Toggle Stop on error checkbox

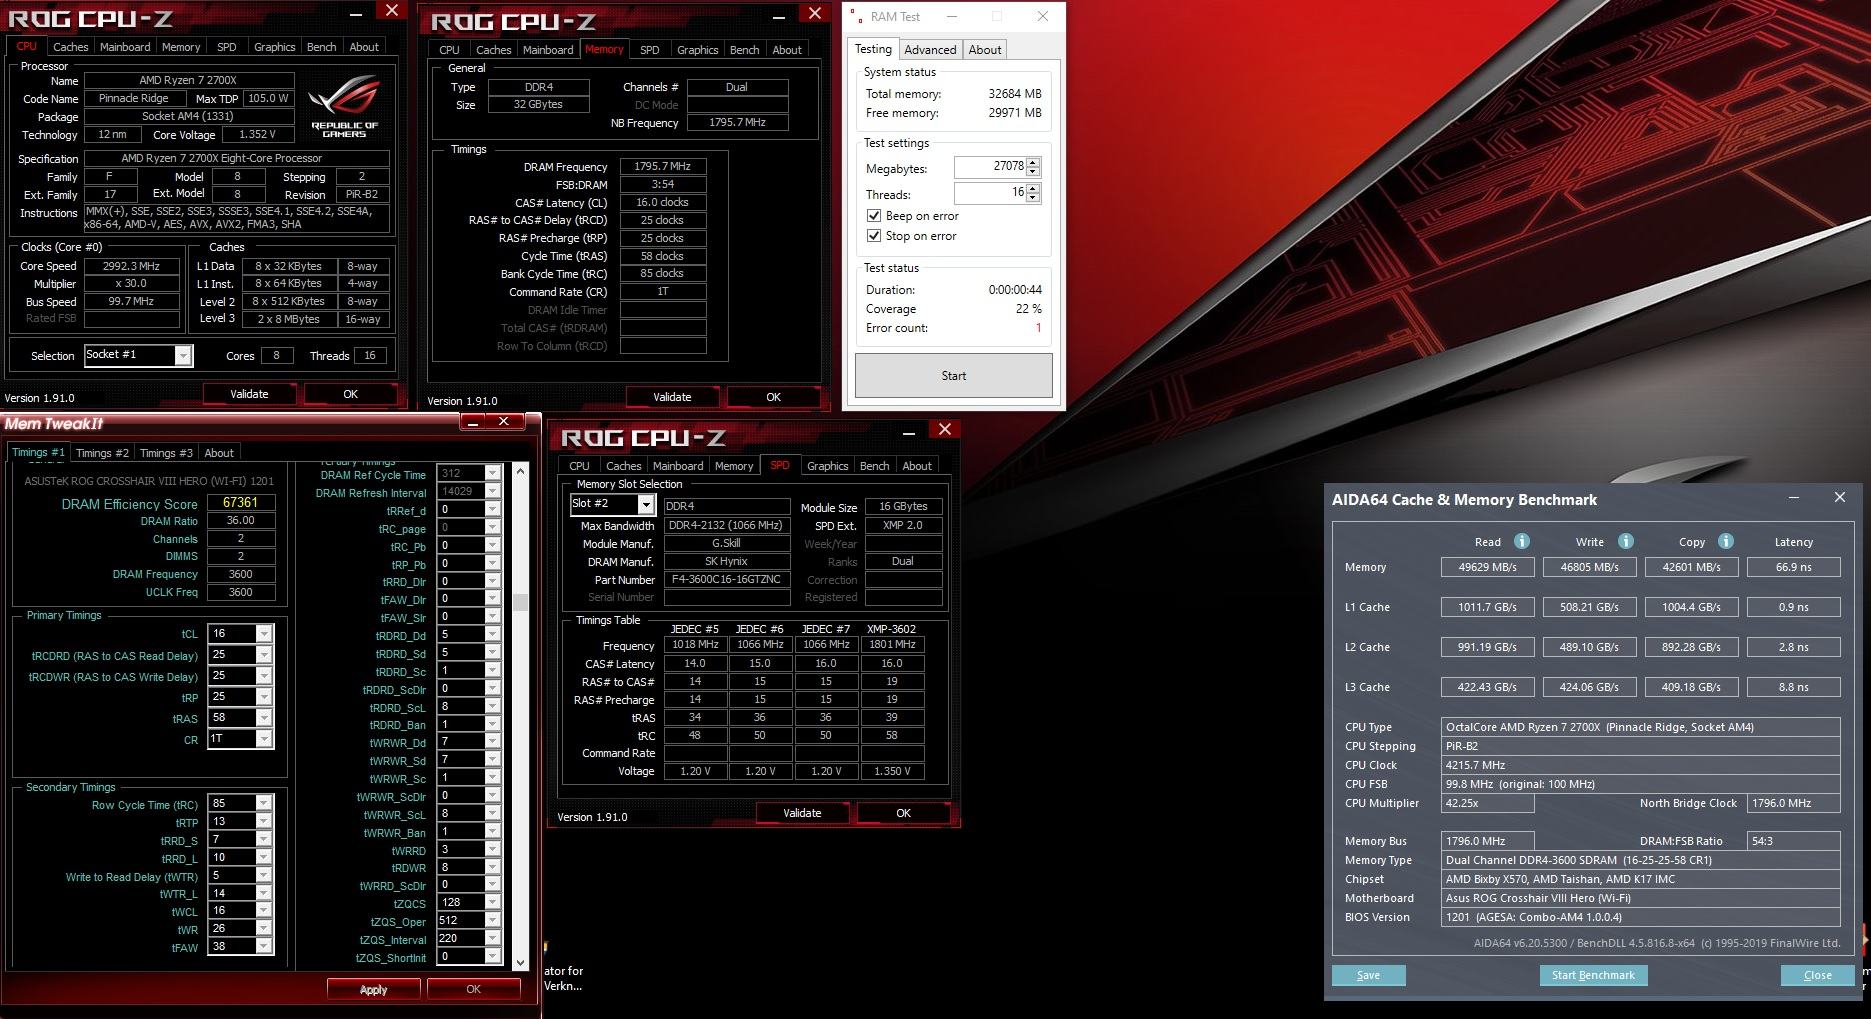point(874,236)
